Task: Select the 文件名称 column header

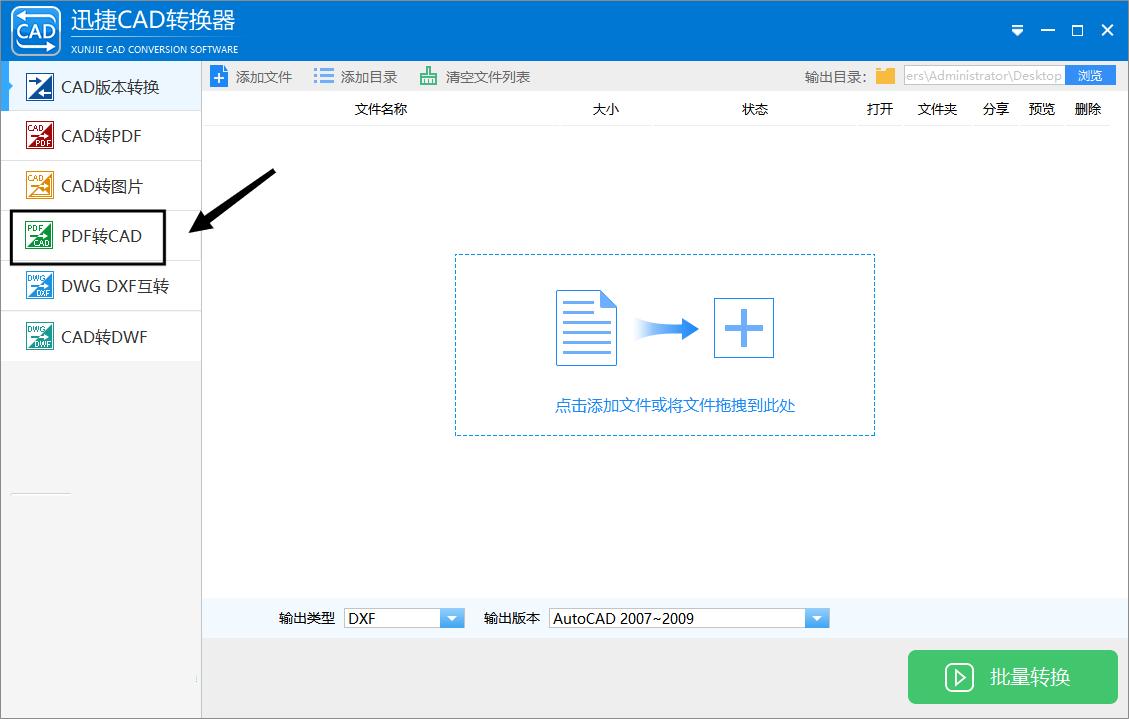Action: [x=380, y=110]
